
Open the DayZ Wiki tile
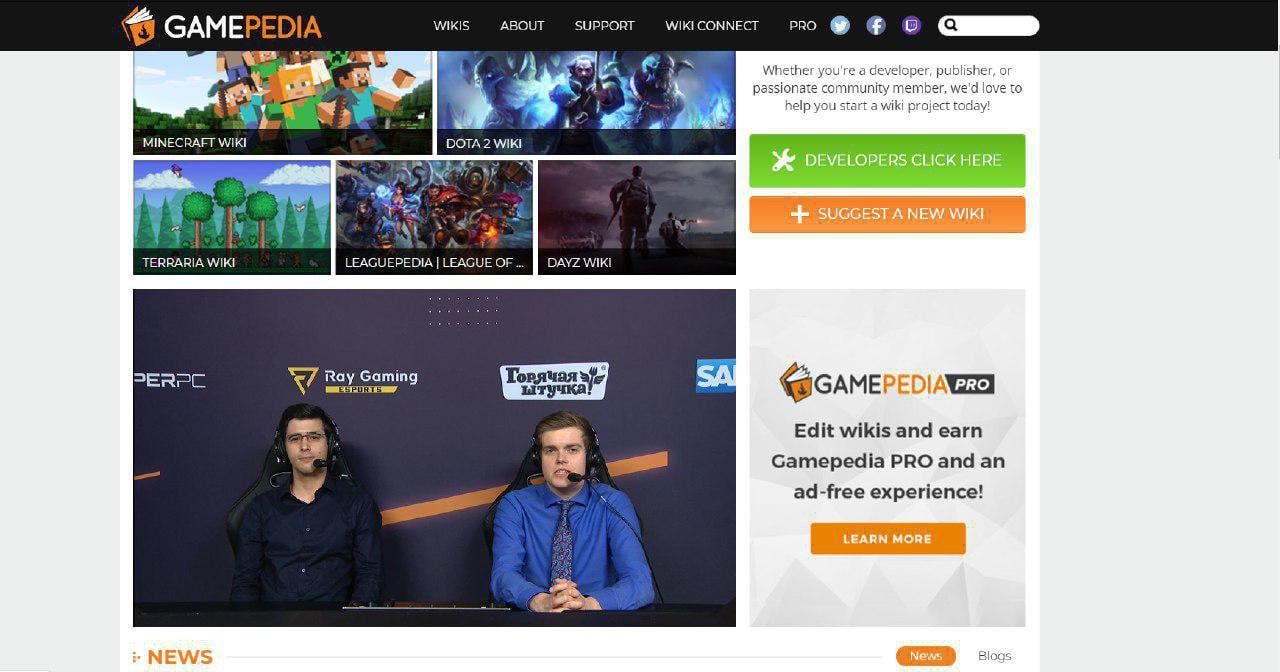(x=637, y=217)
